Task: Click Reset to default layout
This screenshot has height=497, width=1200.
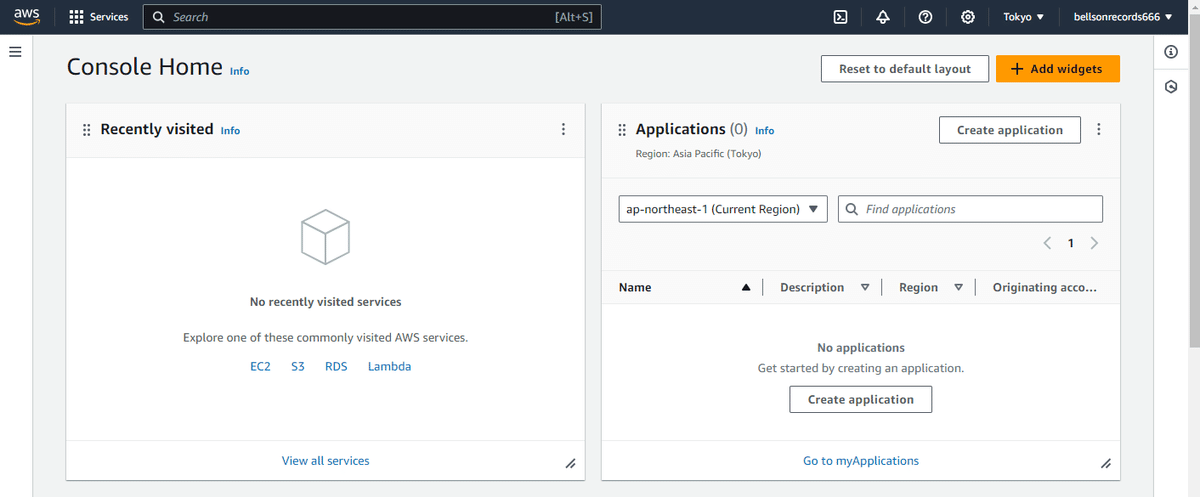Action: point(905,69)
